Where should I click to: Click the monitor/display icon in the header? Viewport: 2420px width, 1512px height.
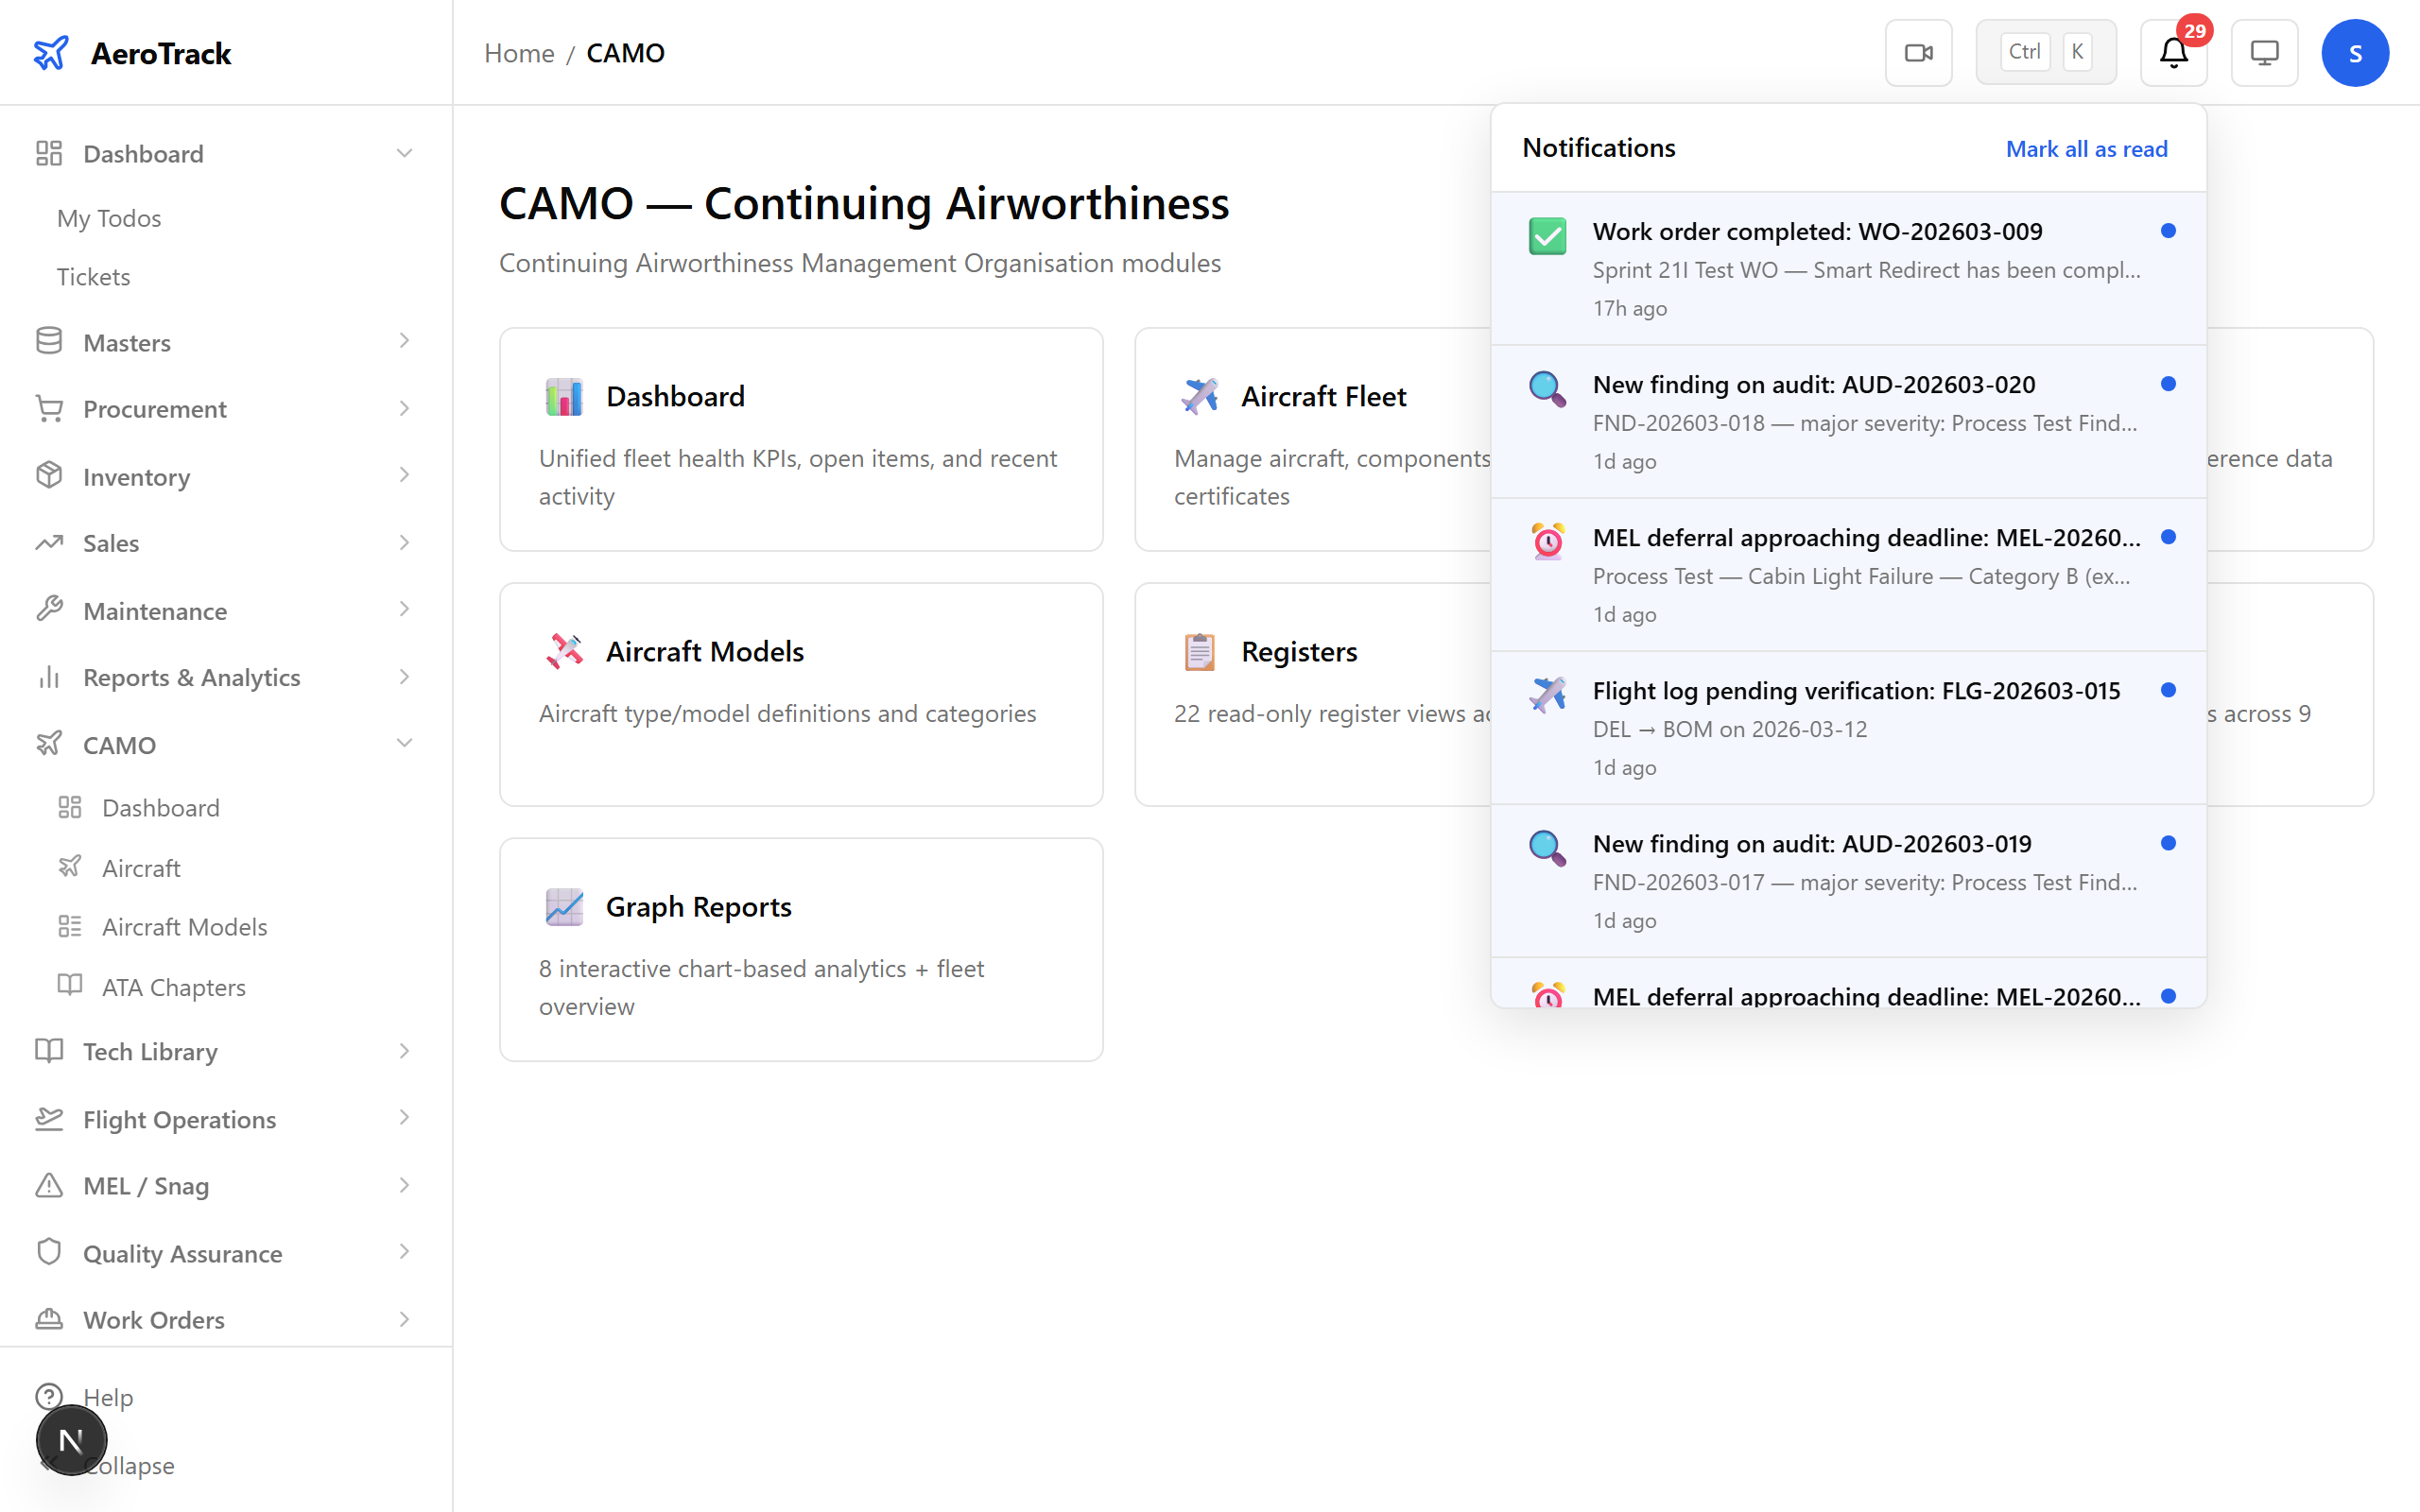click(x=2264, y=52)
